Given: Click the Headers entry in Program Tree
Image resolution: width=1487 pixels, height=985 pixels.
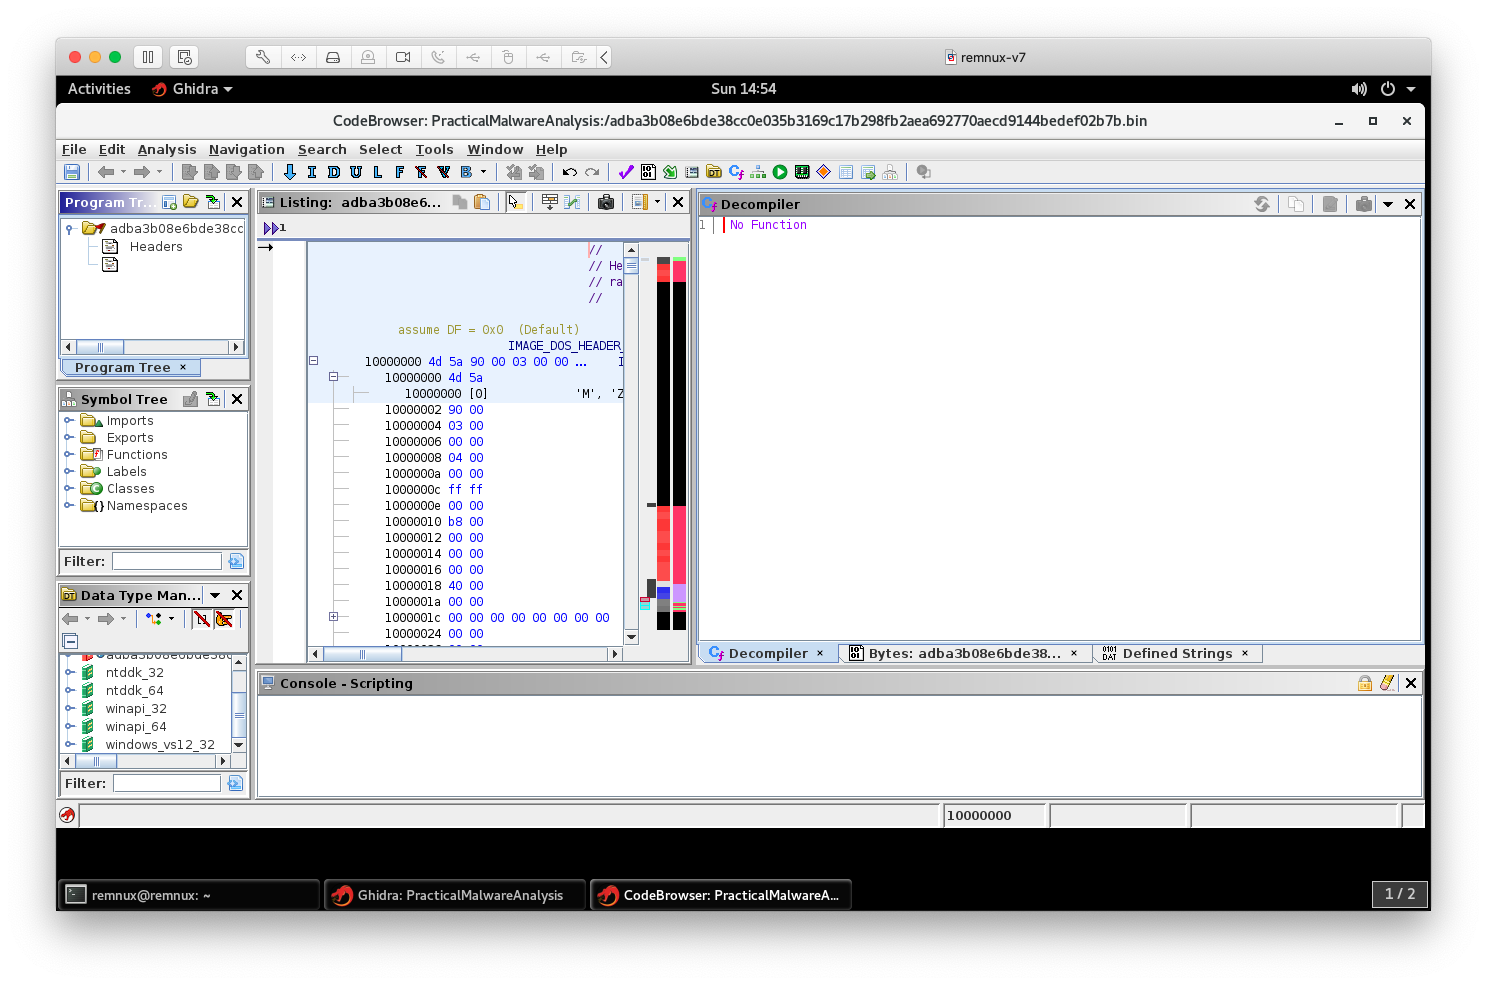Looking at the screenshot, I should click(156, 246).
